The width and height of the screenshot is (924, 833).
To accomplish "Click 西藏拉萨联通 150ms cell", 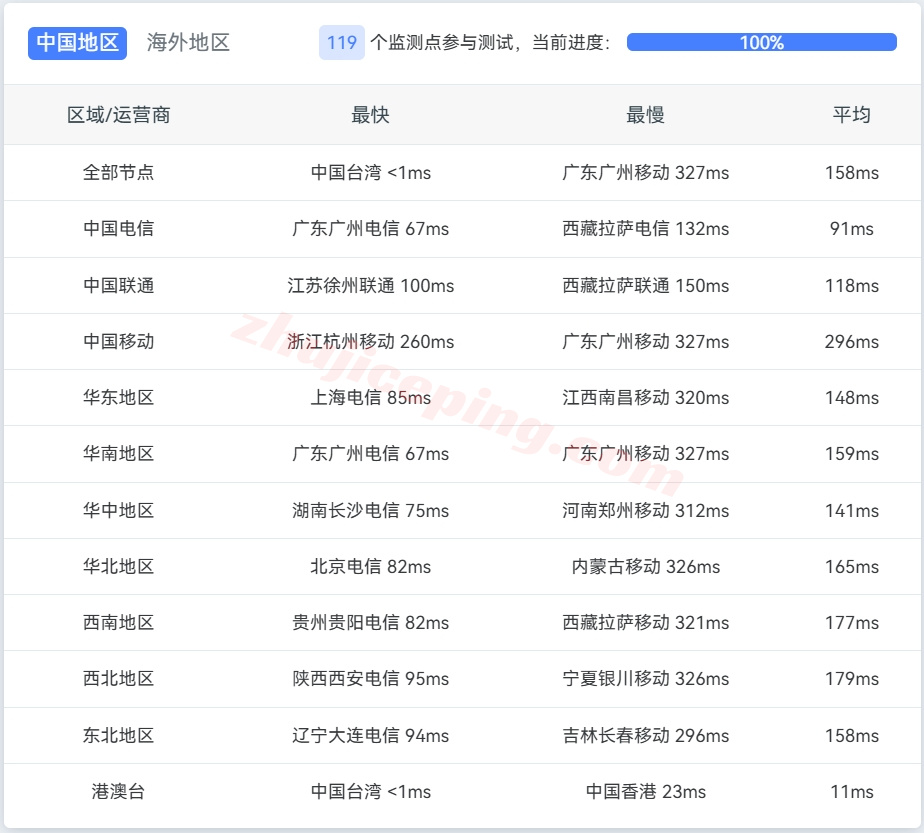I will coord(646,286).
